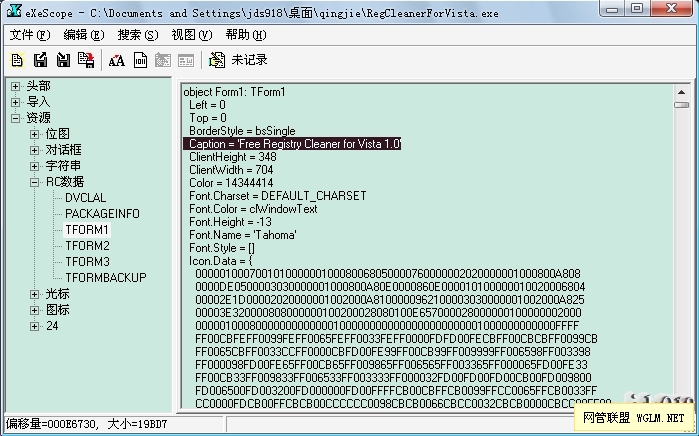The height and width of the screenshot is (436, 699).
Task: Expand the 对话框 tree node
Action: coord(34,150)
